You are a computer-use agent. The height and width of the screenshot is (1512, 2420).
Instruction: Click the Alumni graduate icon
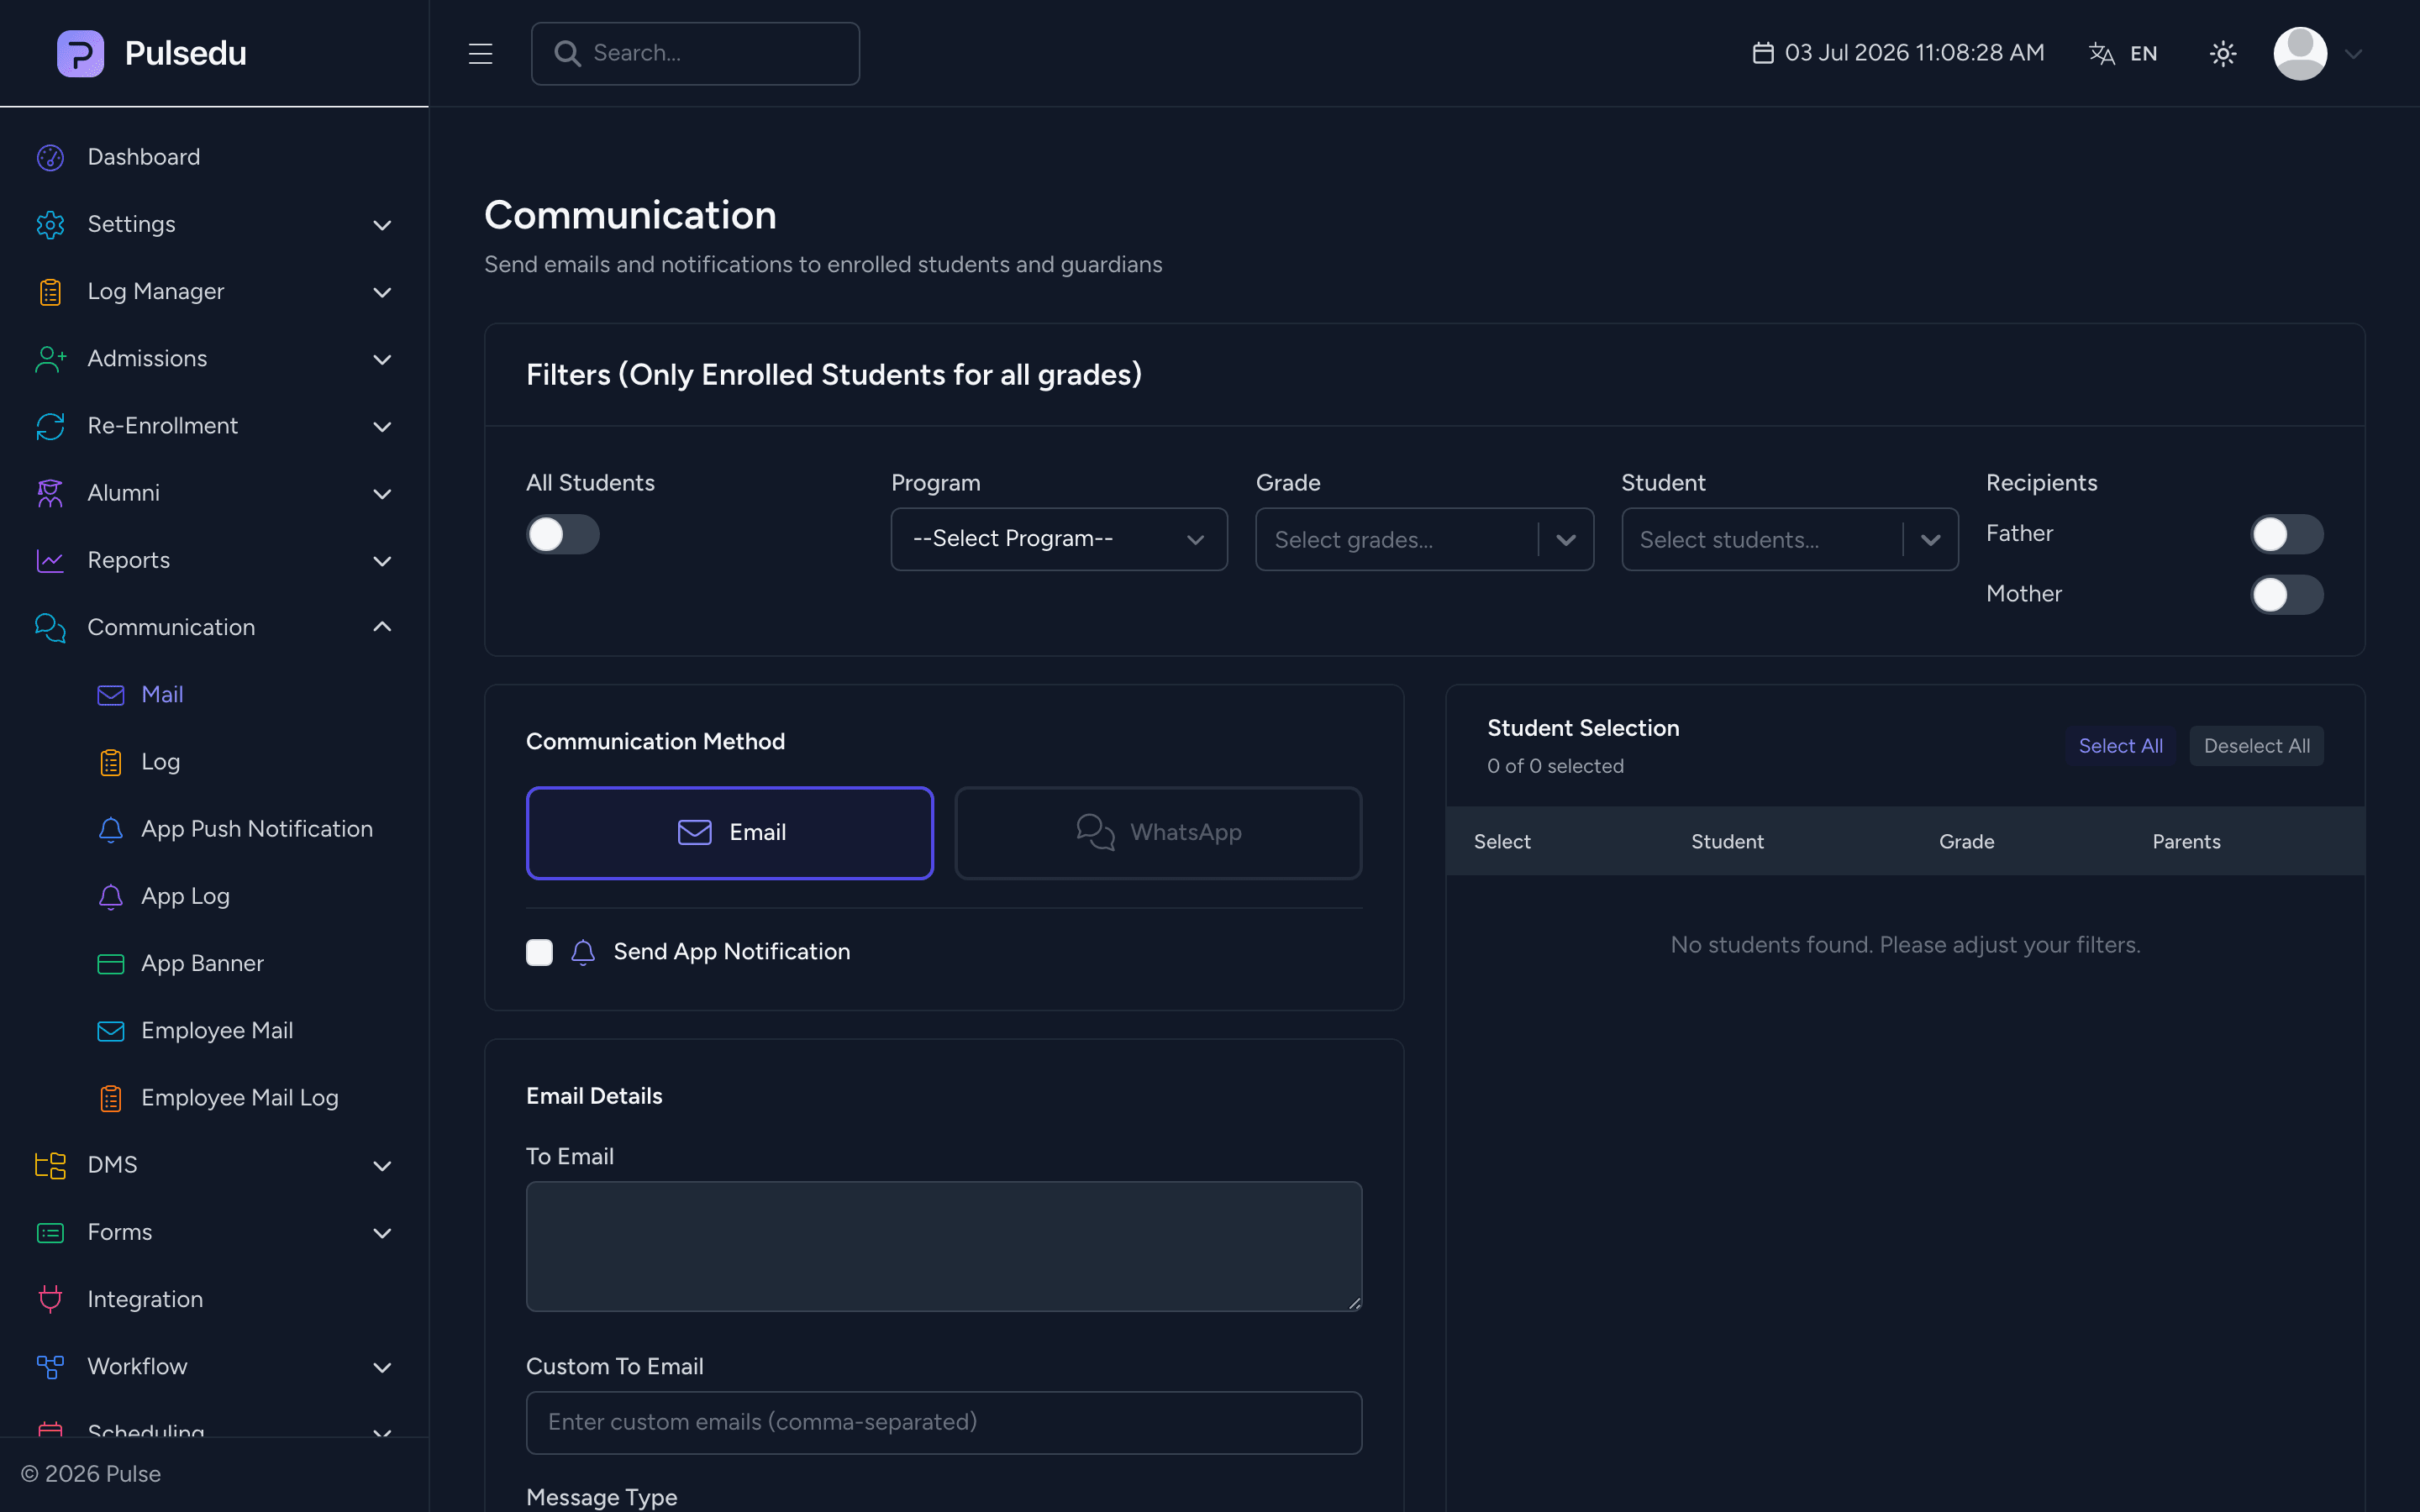click(50, 493)
